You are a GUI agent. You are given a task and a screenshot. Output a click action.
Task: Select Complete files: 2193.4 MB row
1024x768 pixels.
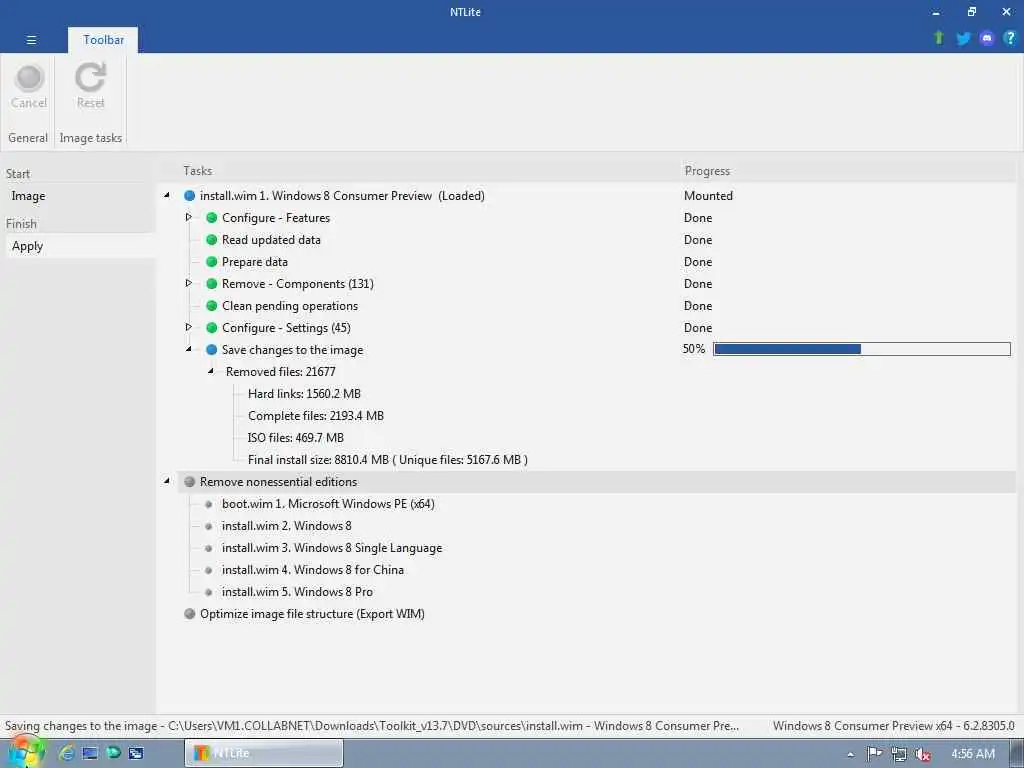click(316, 416)
